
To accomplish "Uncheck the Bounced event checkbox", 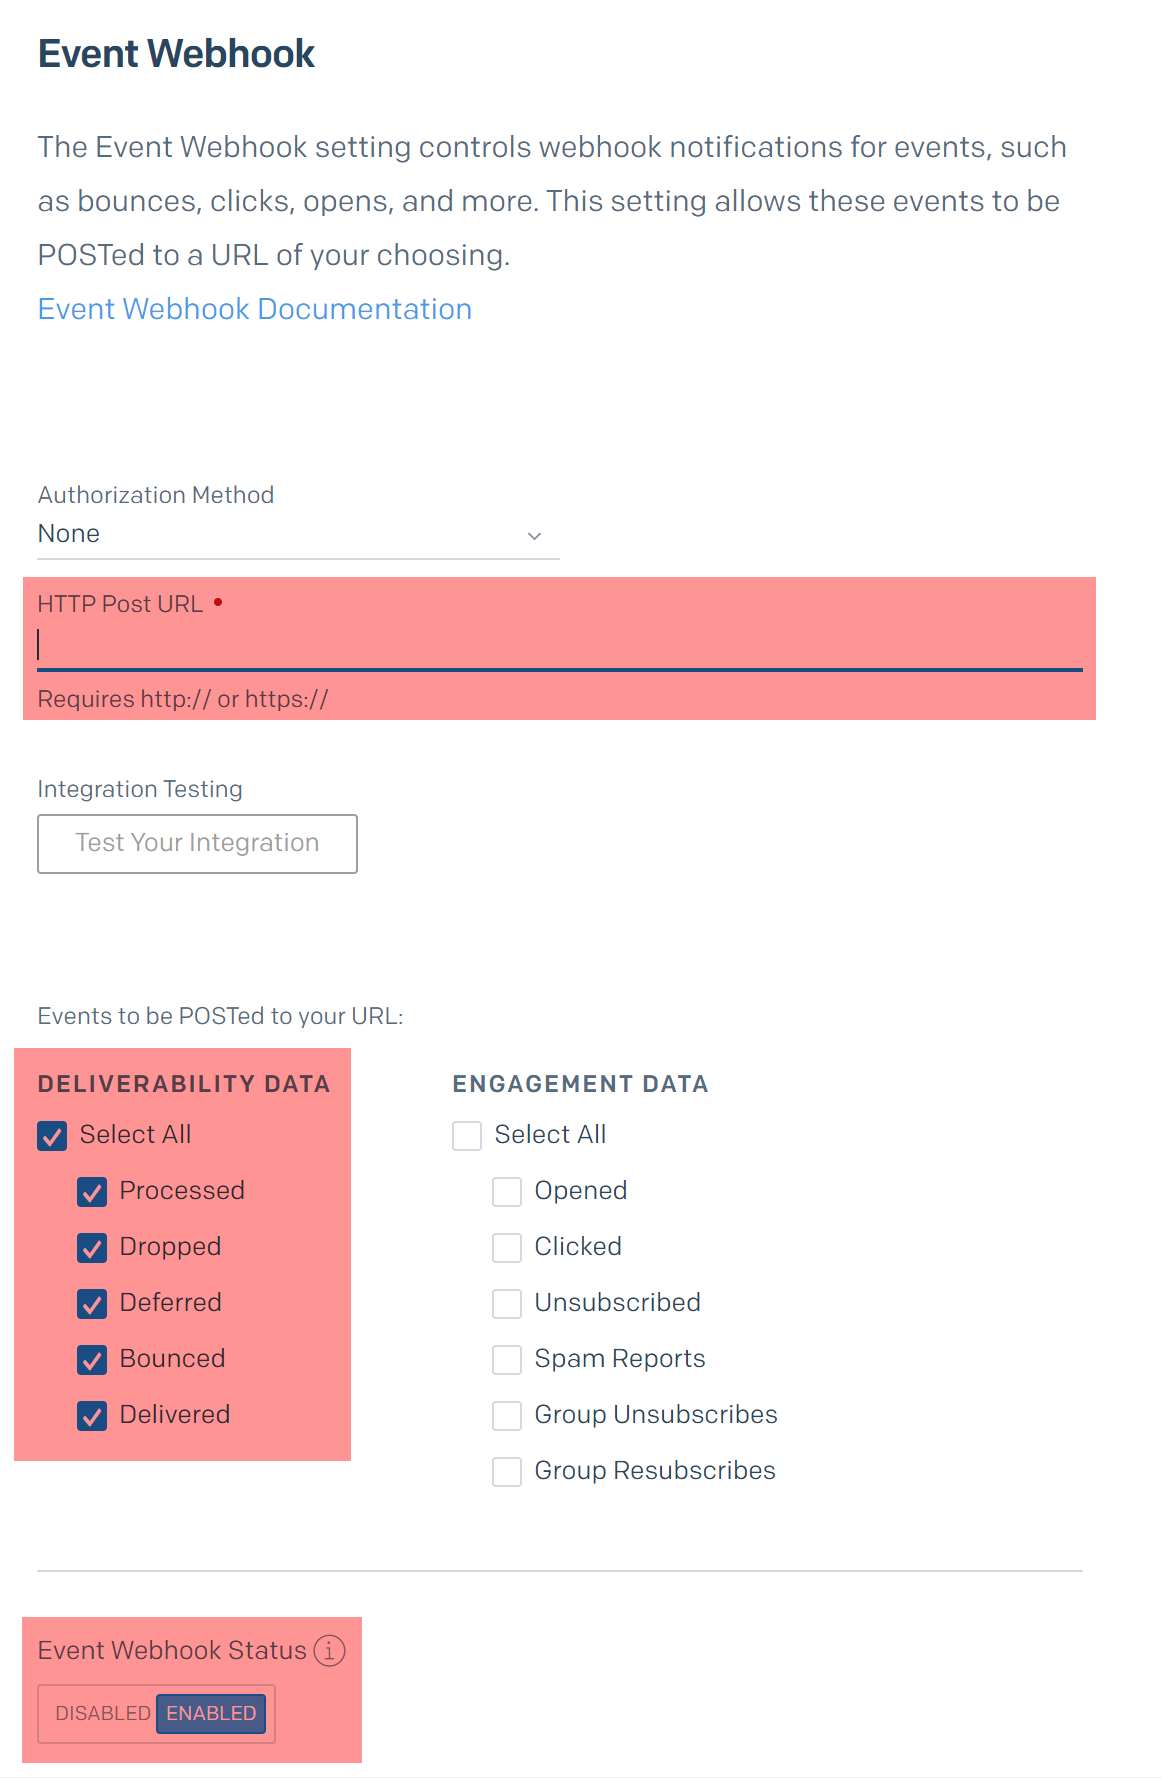I will click(x=92, y=1360).
